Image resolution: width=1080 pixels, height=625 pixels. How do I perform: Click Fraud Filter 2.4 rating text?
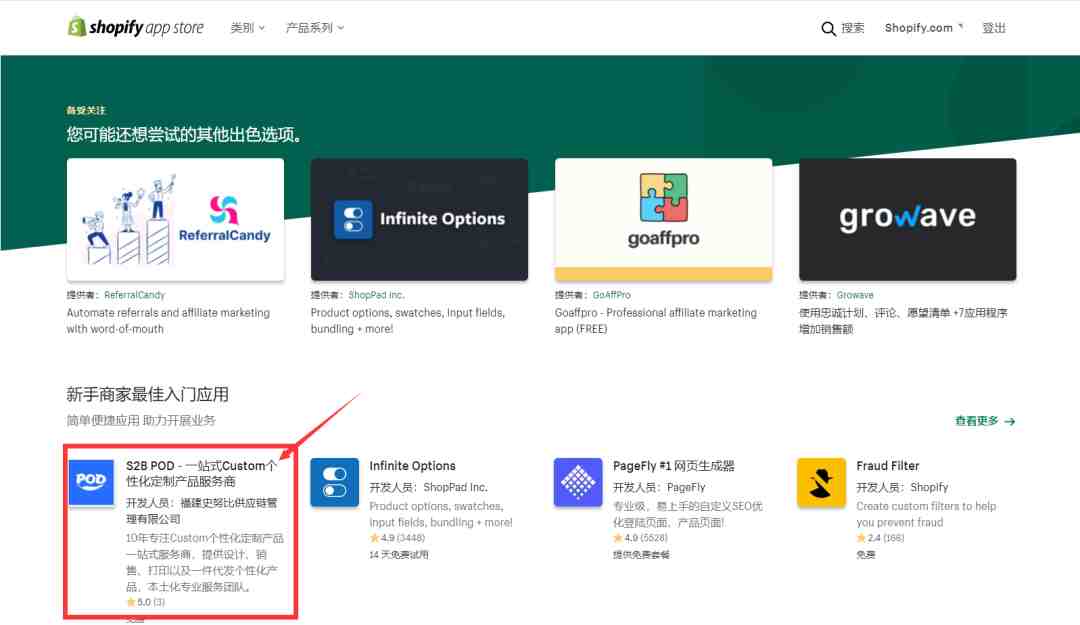pos(880,537)
